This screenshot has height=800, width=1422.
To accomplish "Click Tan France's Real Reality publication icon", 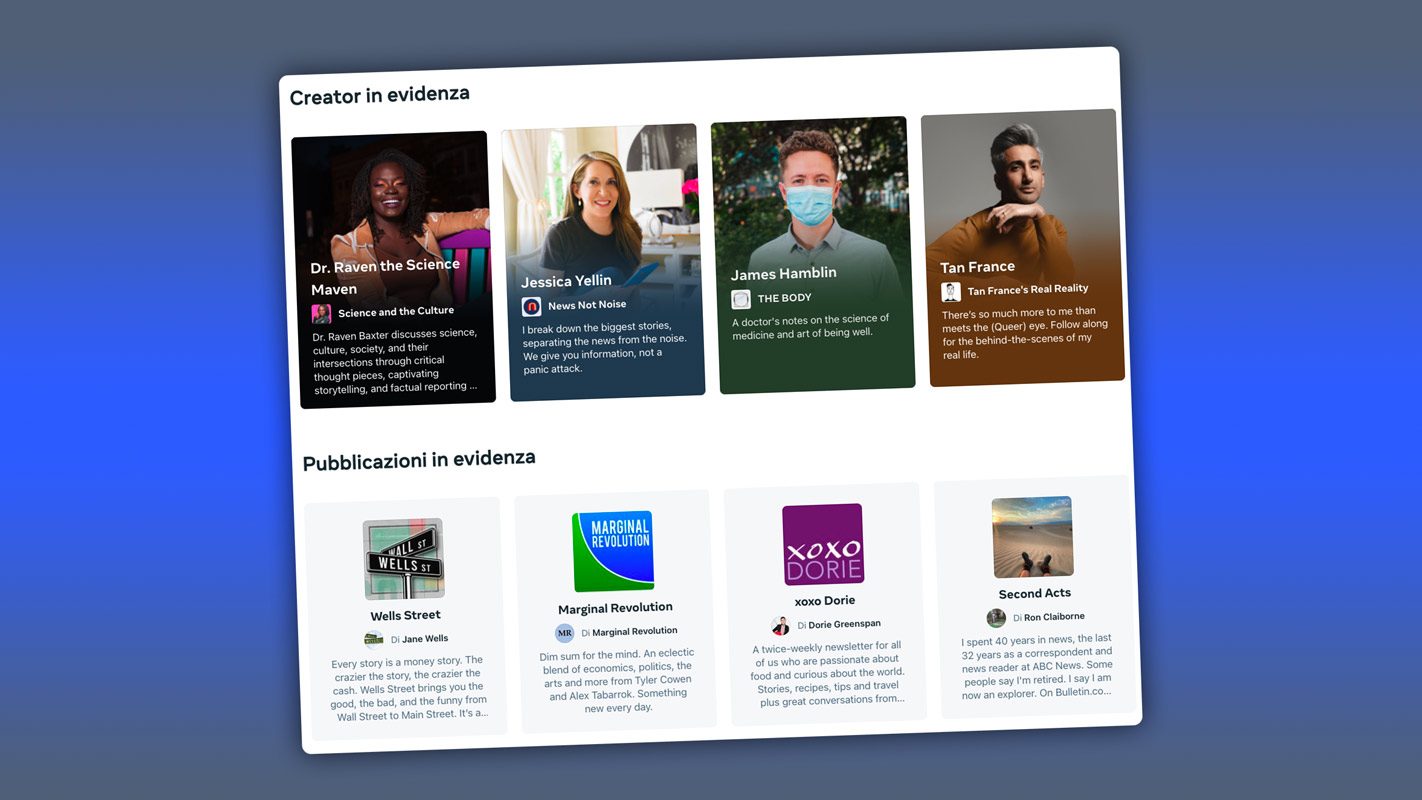I will coord(951,292).
